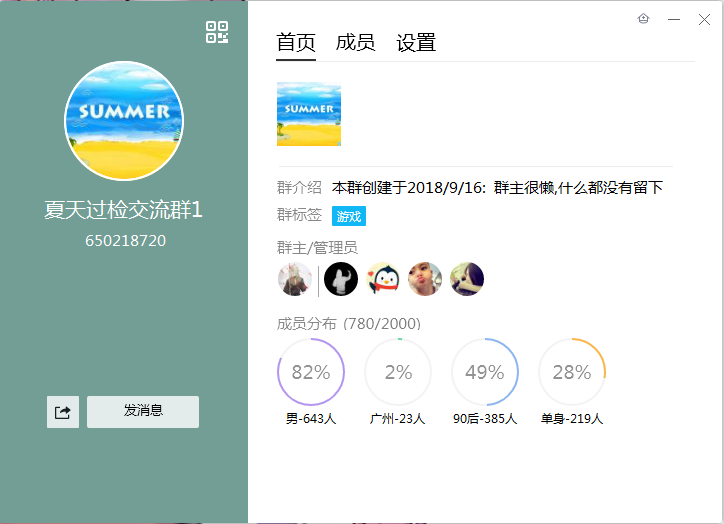Click the 男-643人 label
The image size is (724, 524).
point(311,419)
